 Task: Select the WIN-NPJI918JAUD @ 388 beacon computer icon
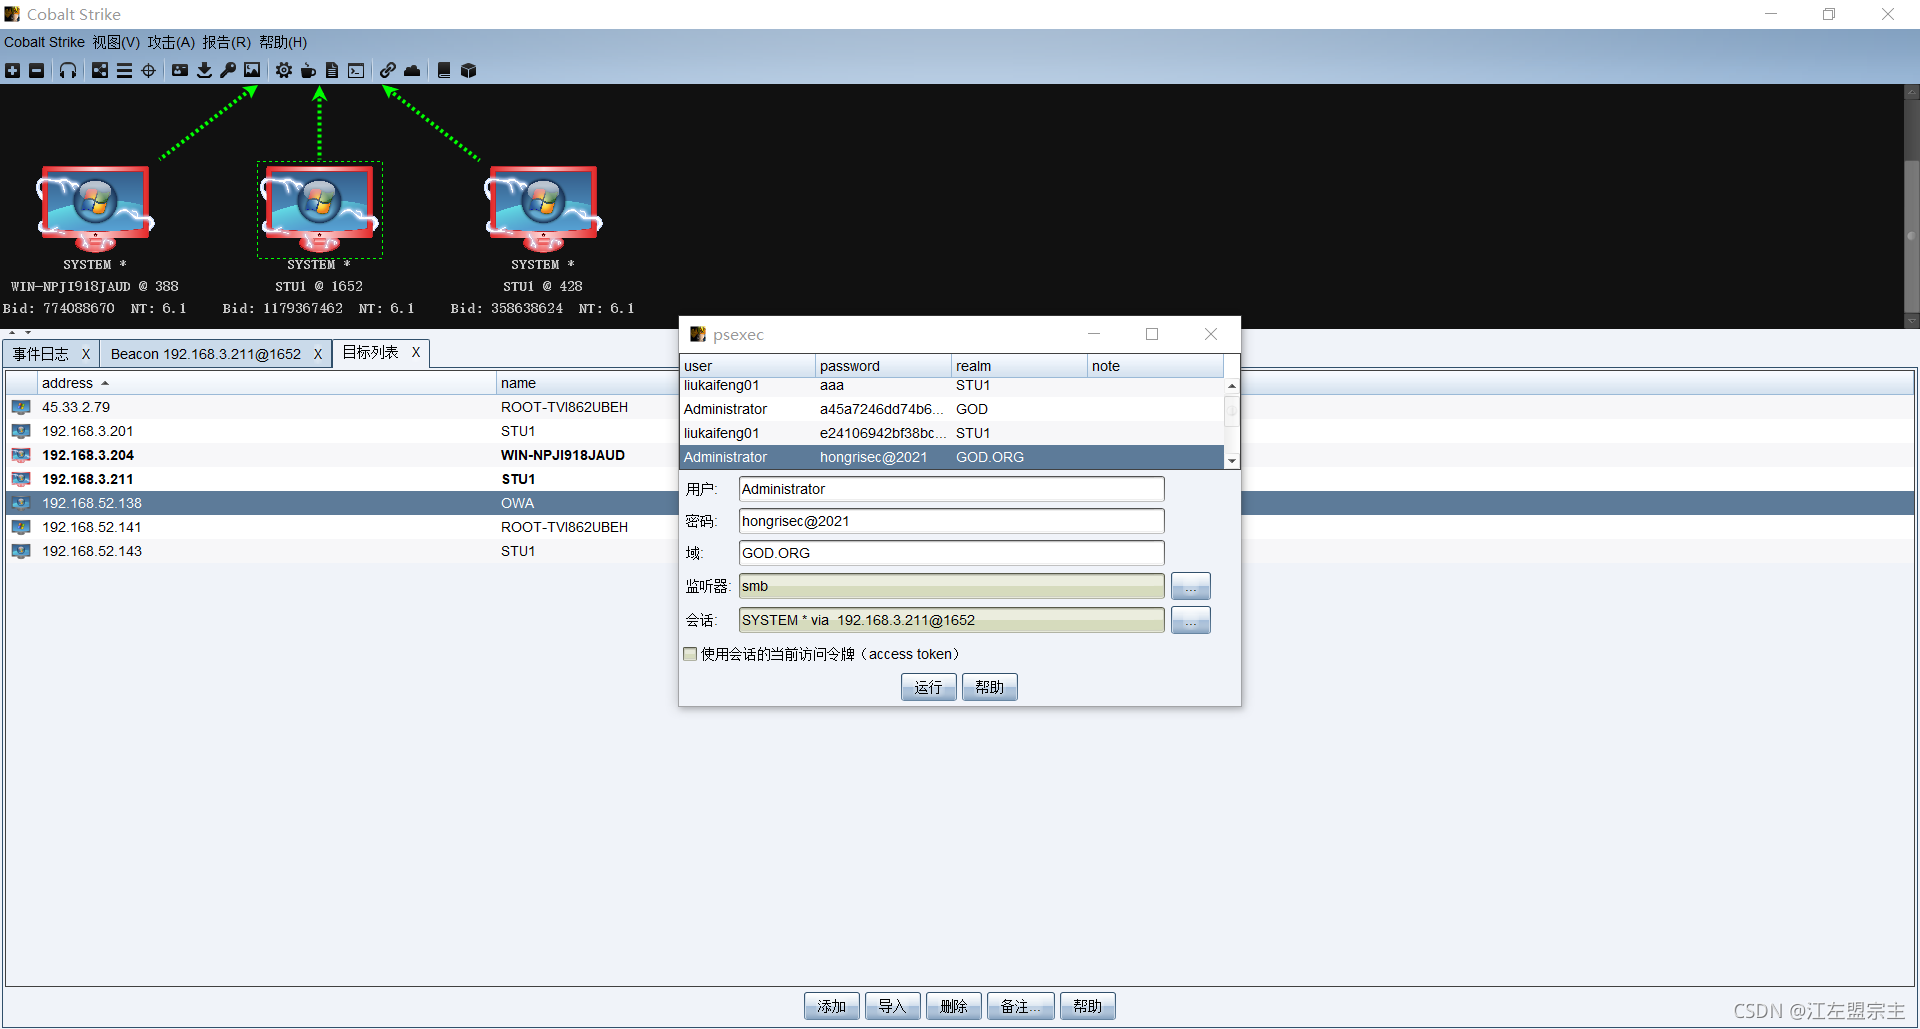pyautogui.click(x=95, y=208)
